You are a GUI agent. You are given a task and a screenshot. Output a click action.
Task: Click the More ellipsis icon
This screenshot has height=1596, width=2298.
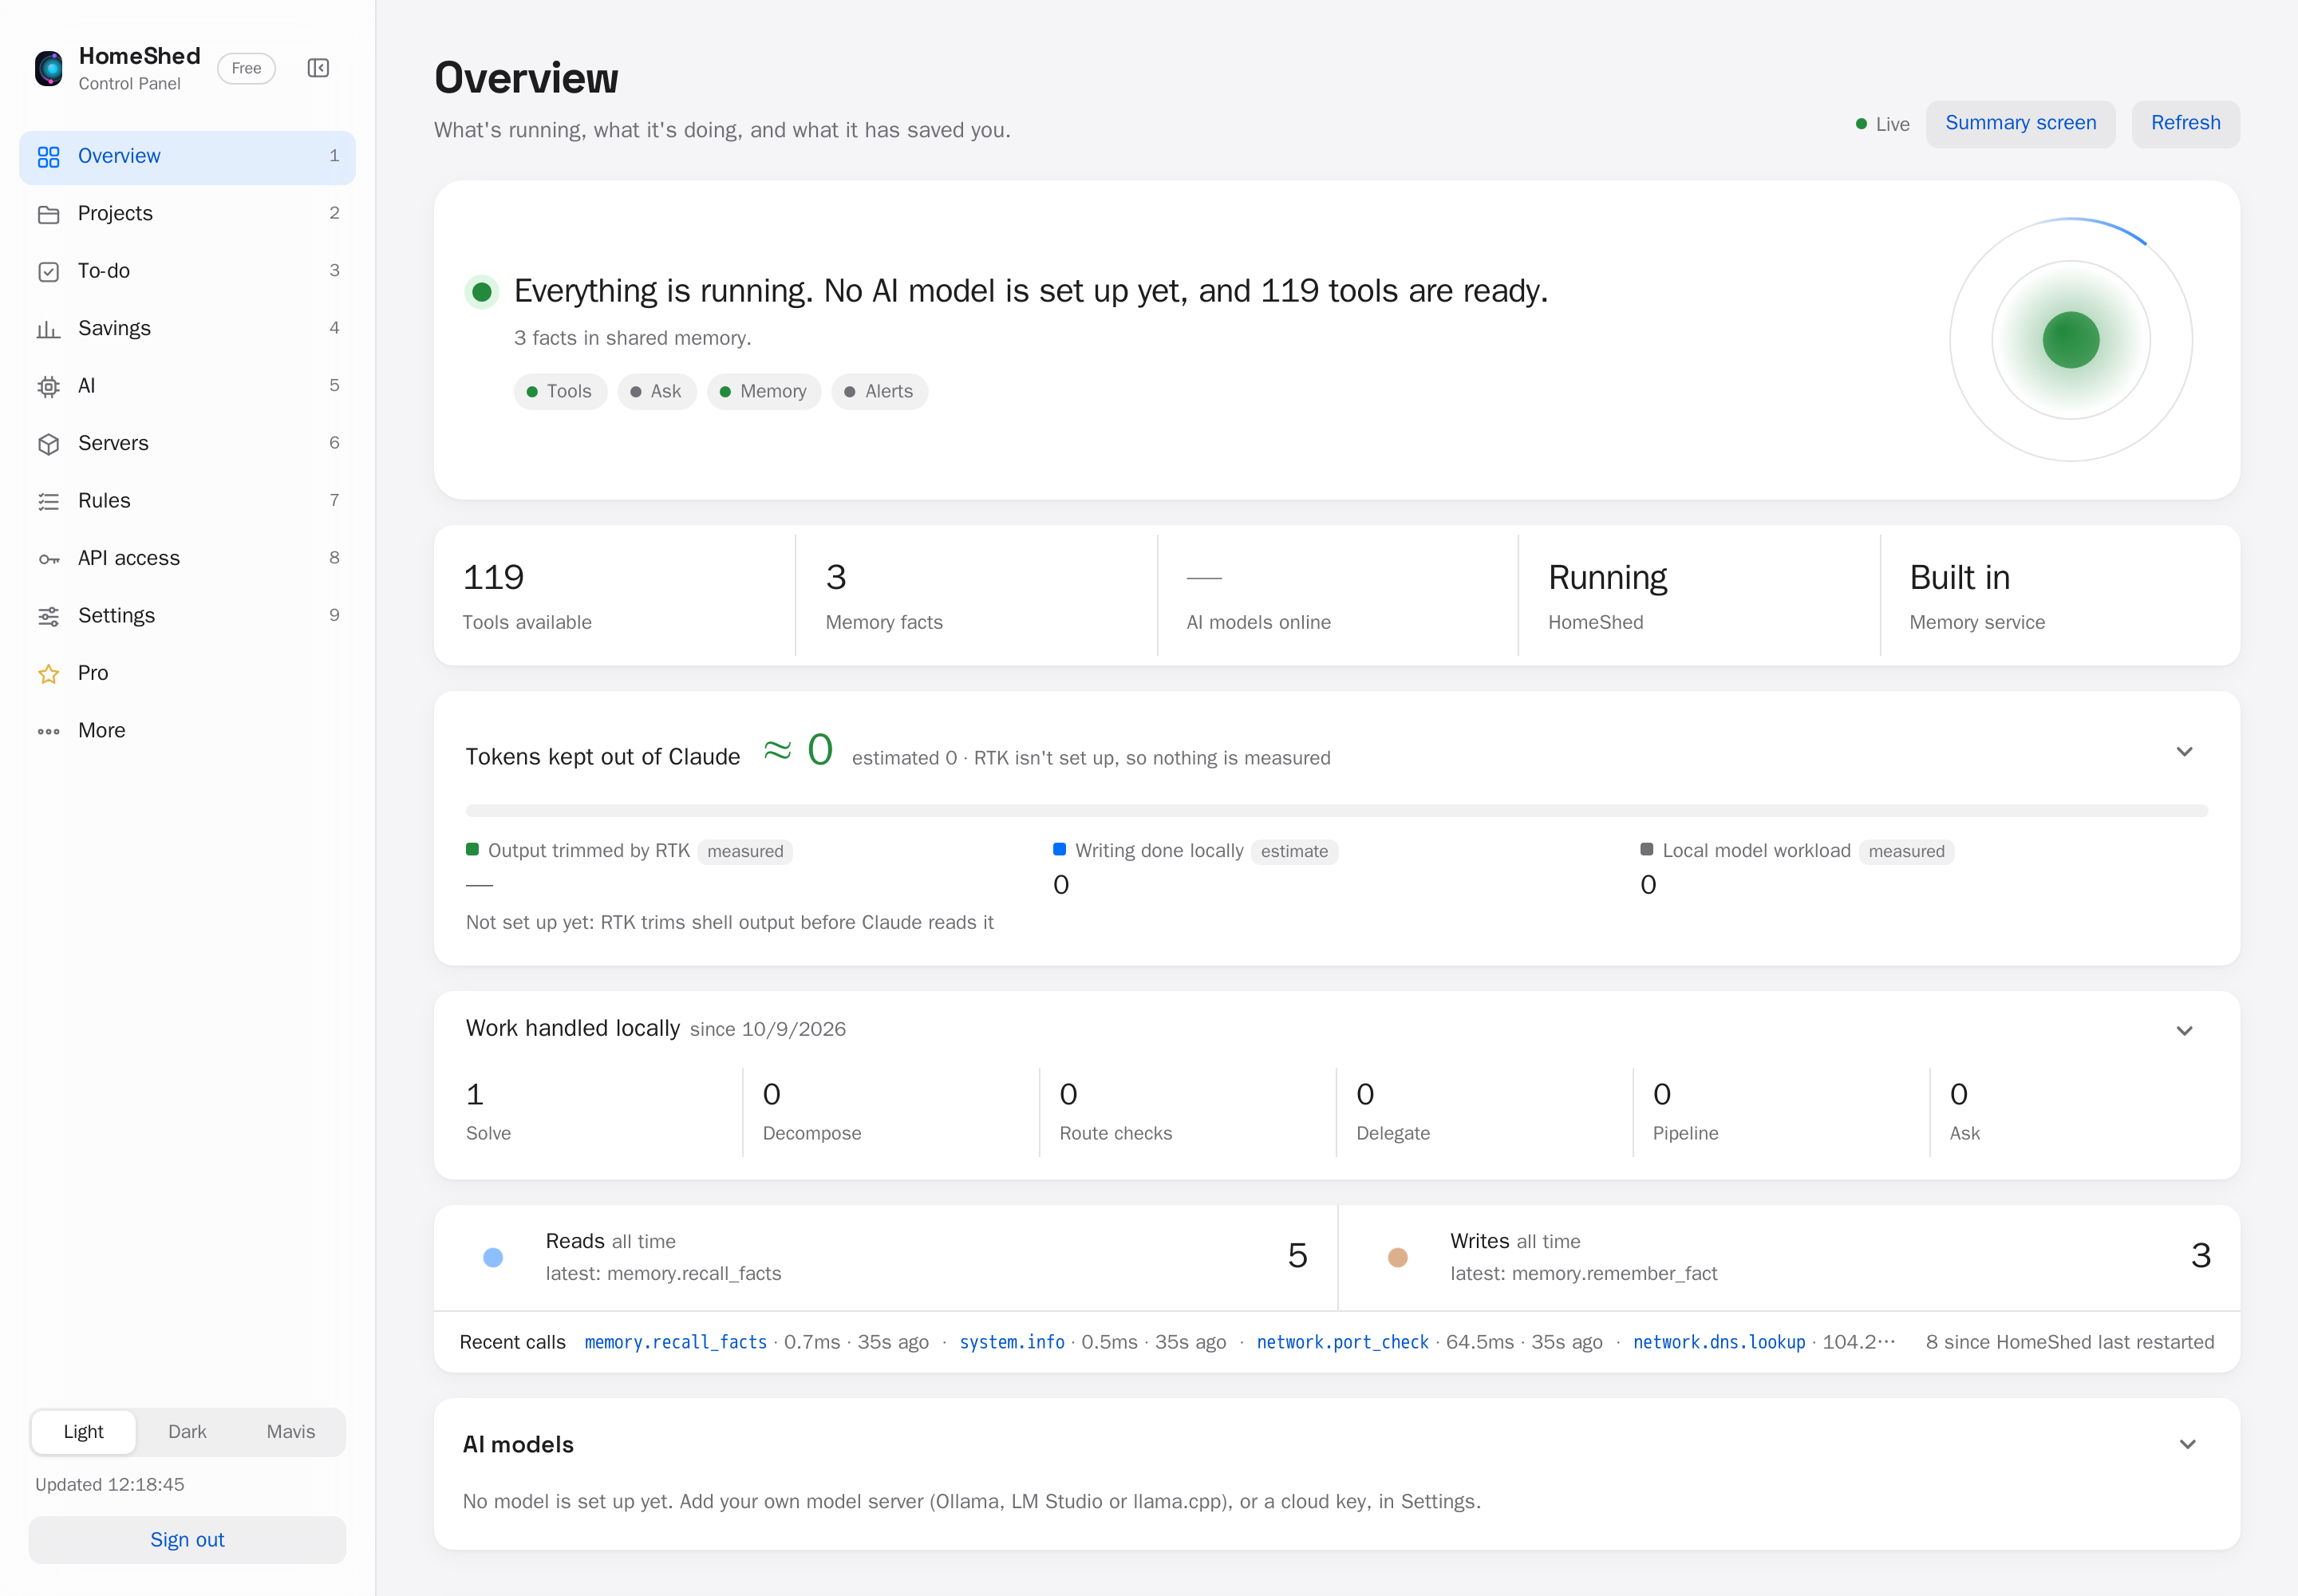pos(48,731)
